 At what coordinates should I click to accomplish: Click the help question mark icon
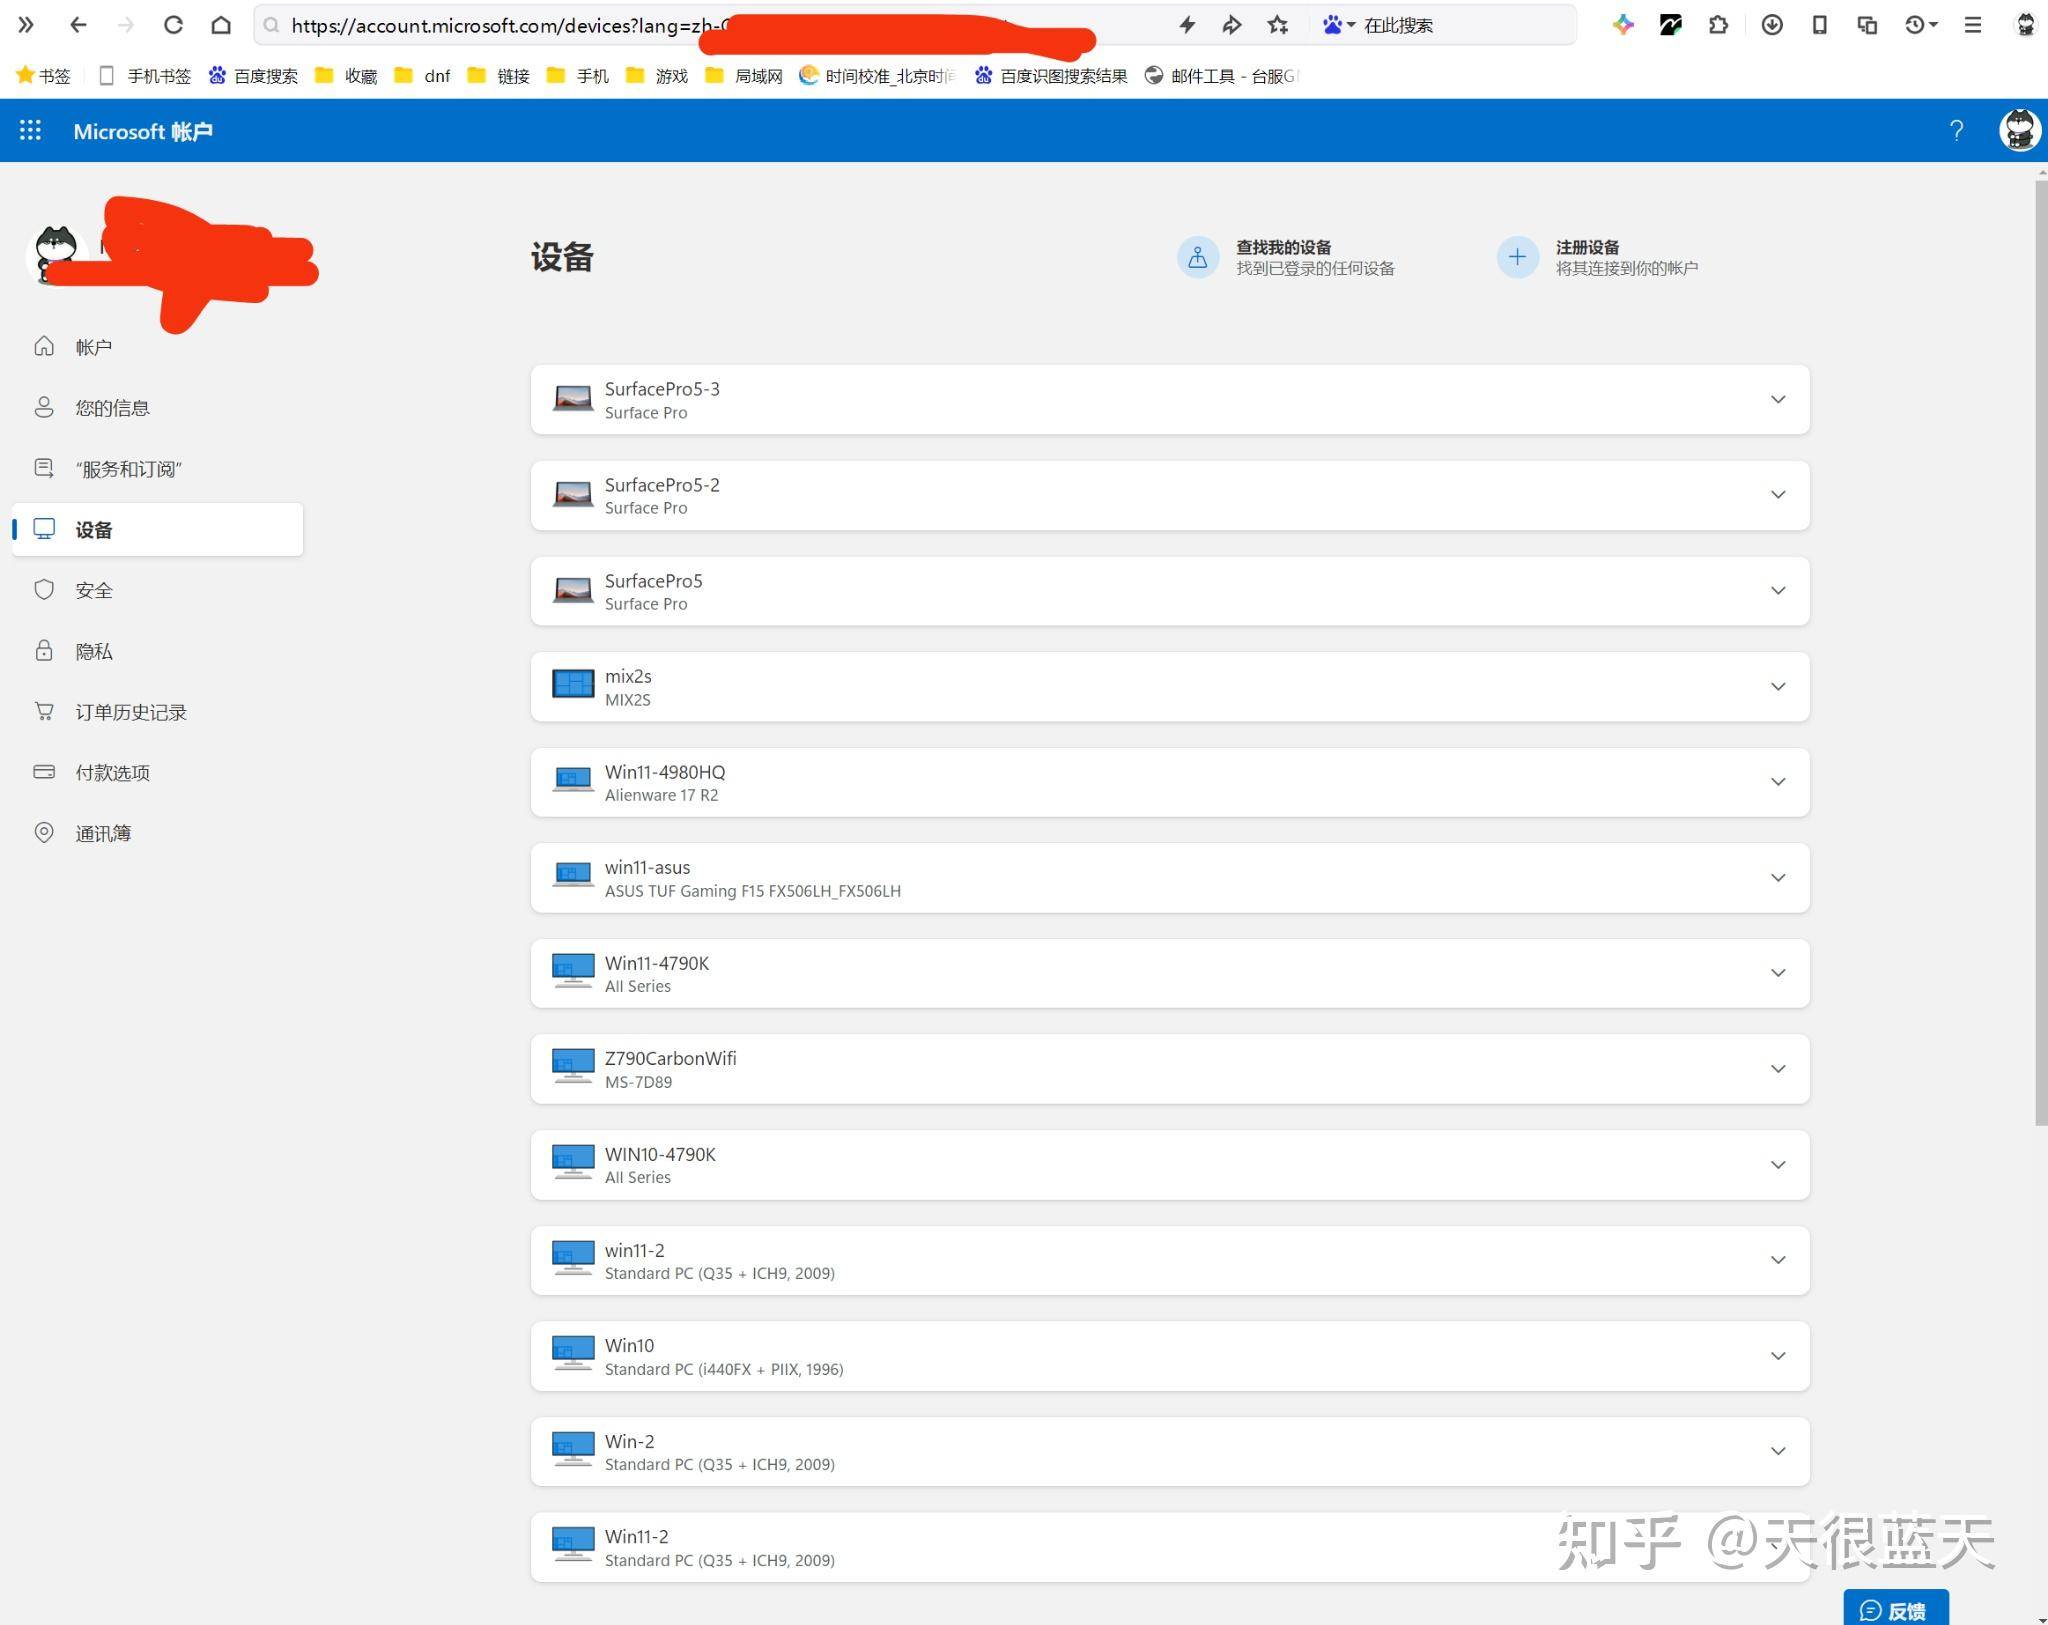pyautogui.click(x=1957, y=130)
